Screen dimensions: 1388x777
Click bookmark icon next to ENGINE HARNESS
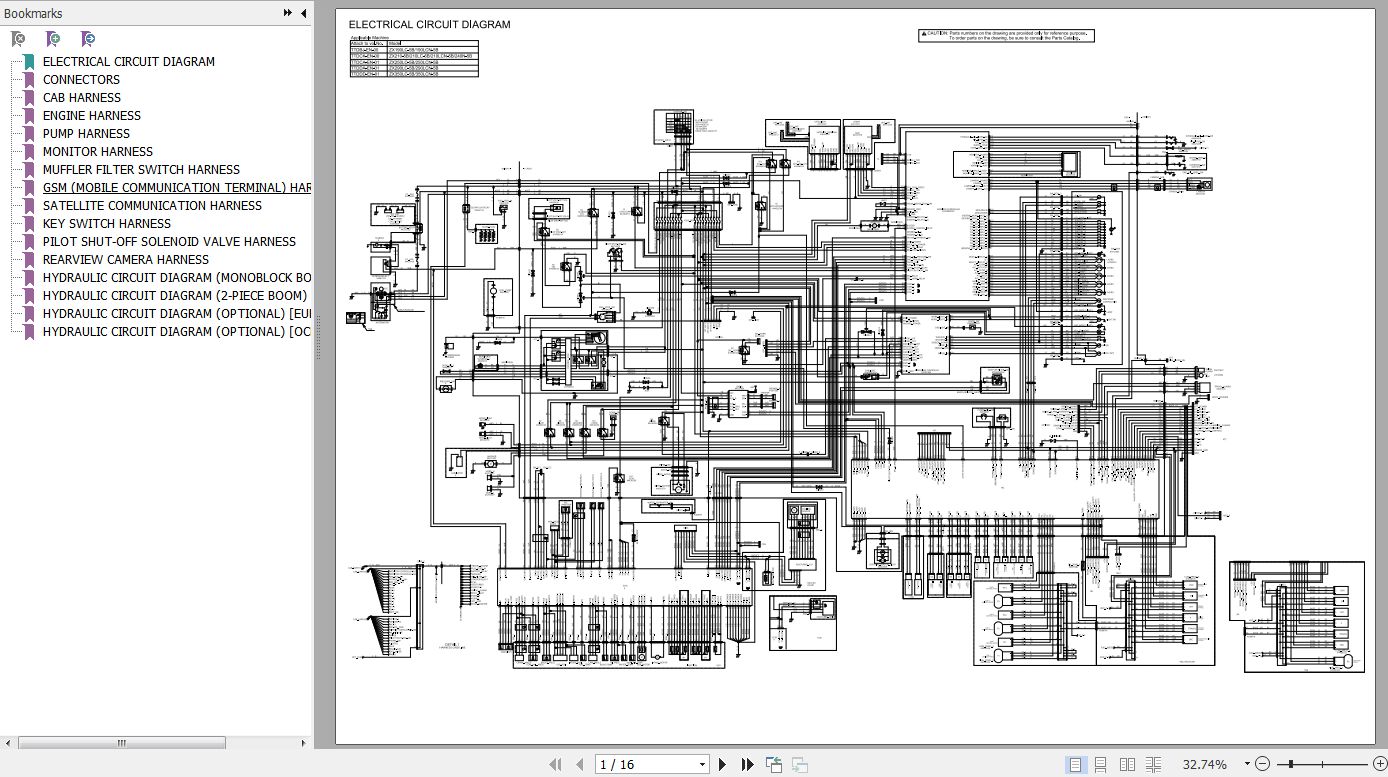(29, 116)
